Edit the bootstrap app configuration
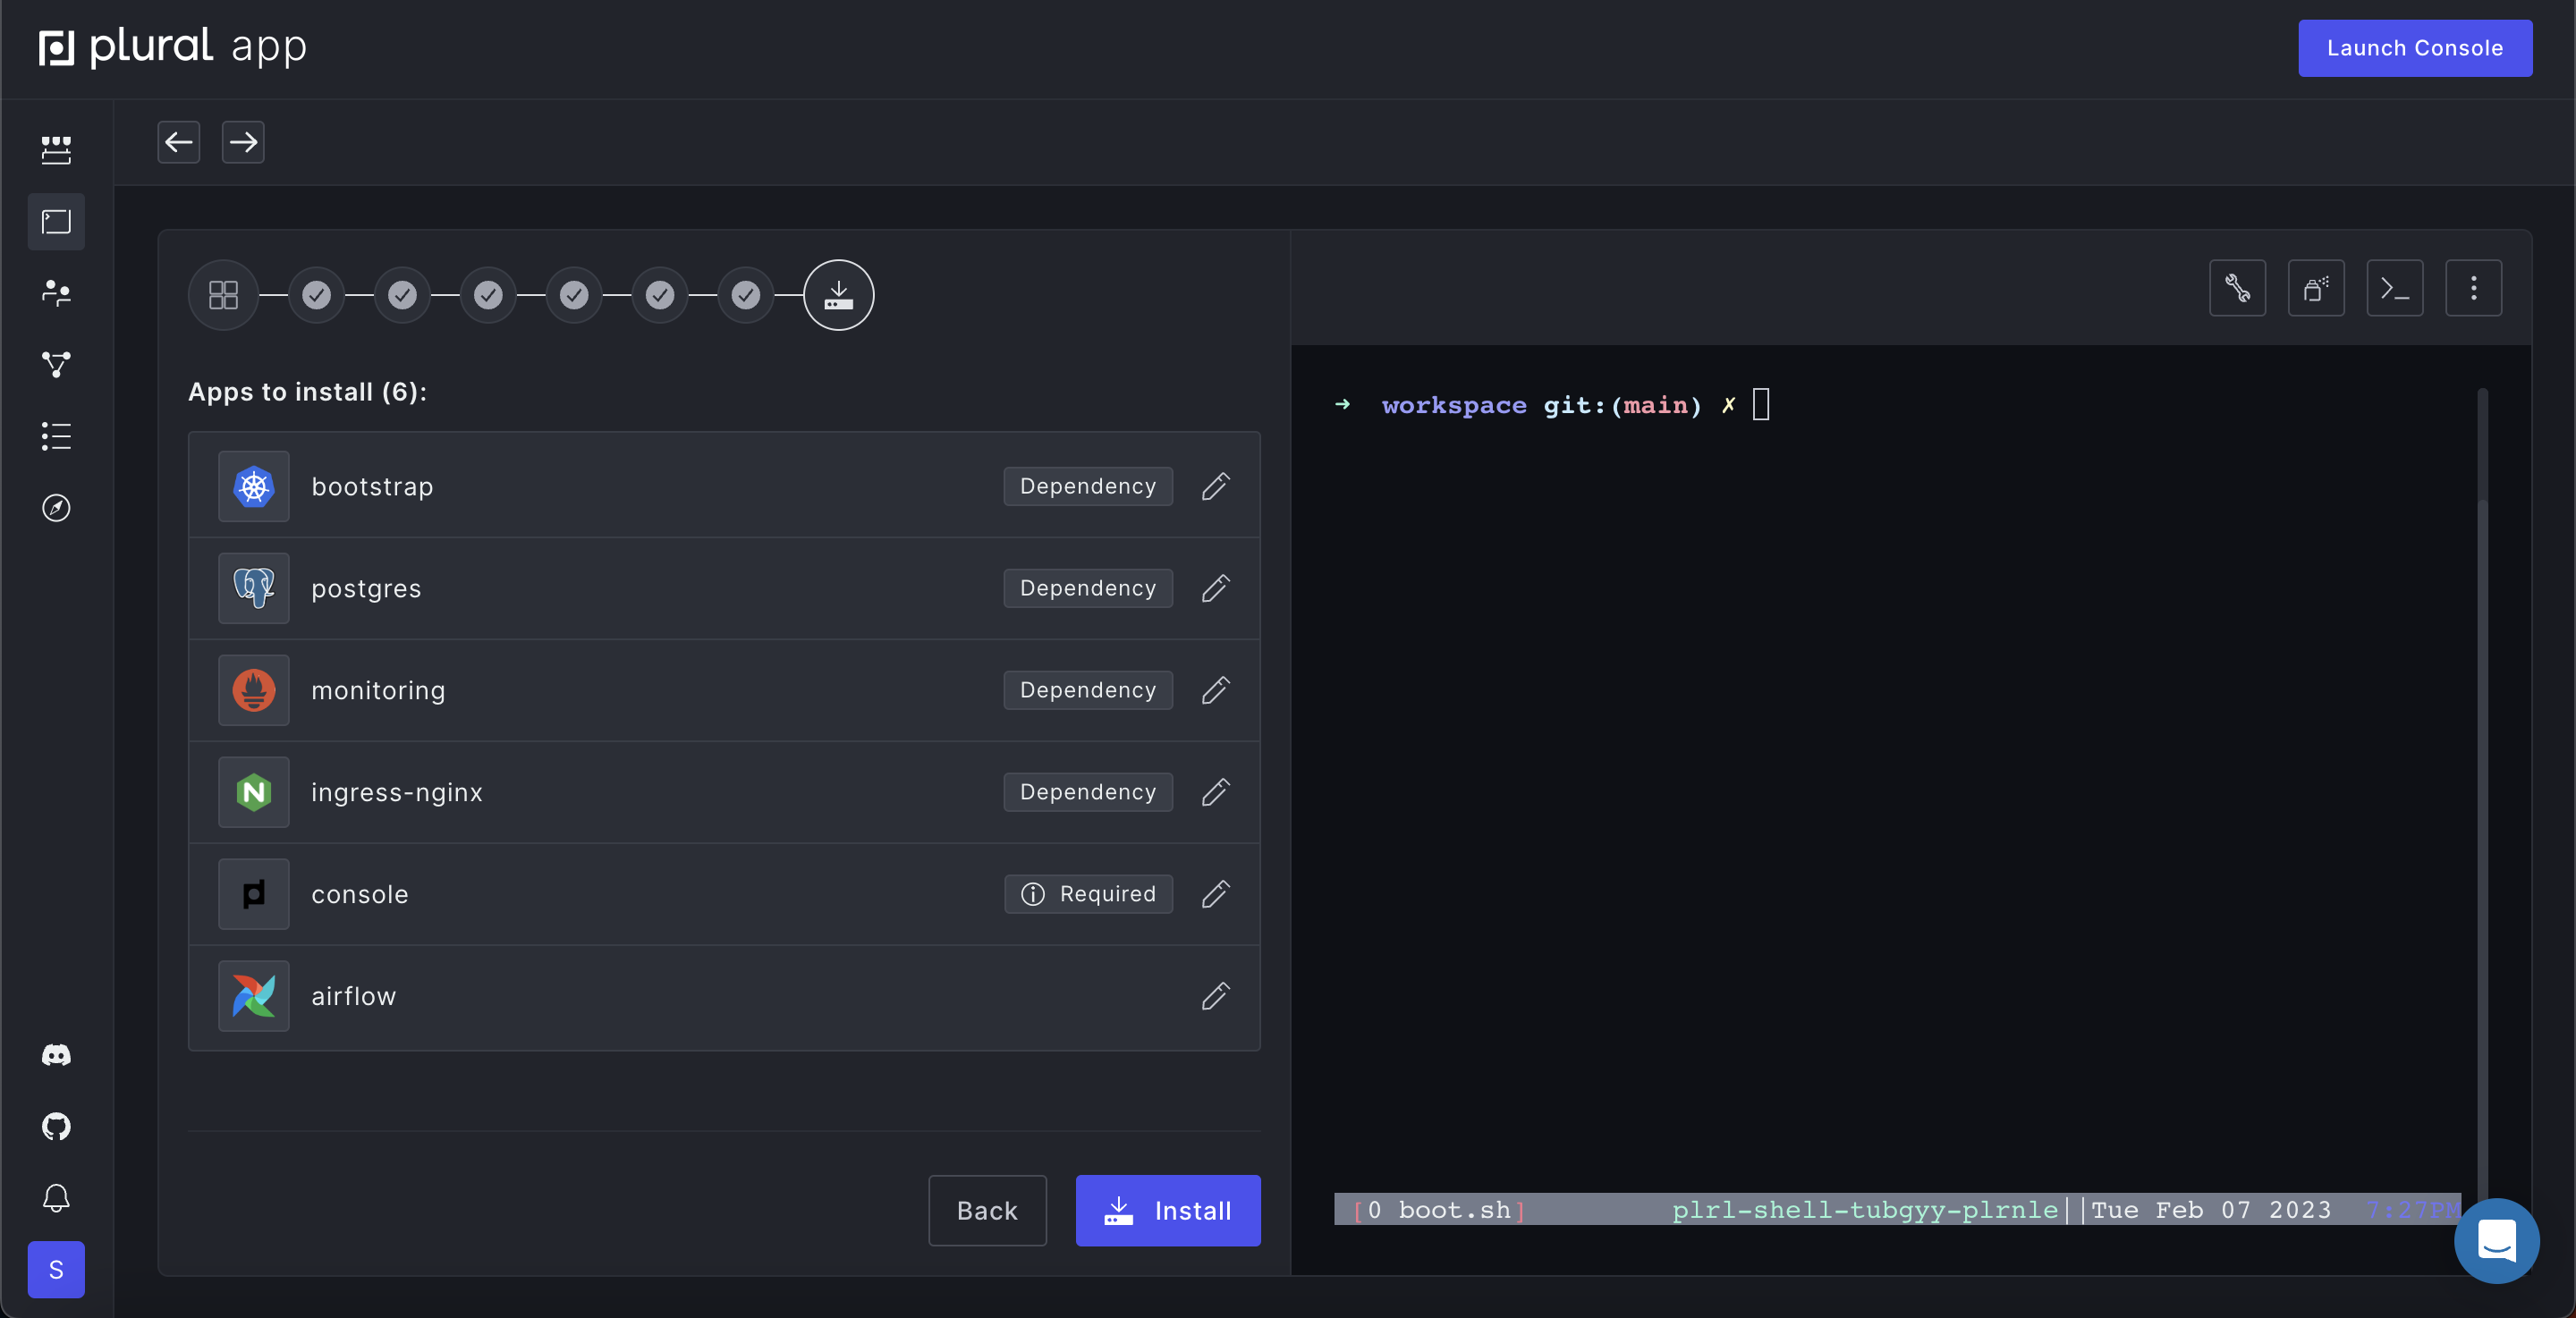This screenshot has height=1318, width=2576. (x=1215, y=487)
